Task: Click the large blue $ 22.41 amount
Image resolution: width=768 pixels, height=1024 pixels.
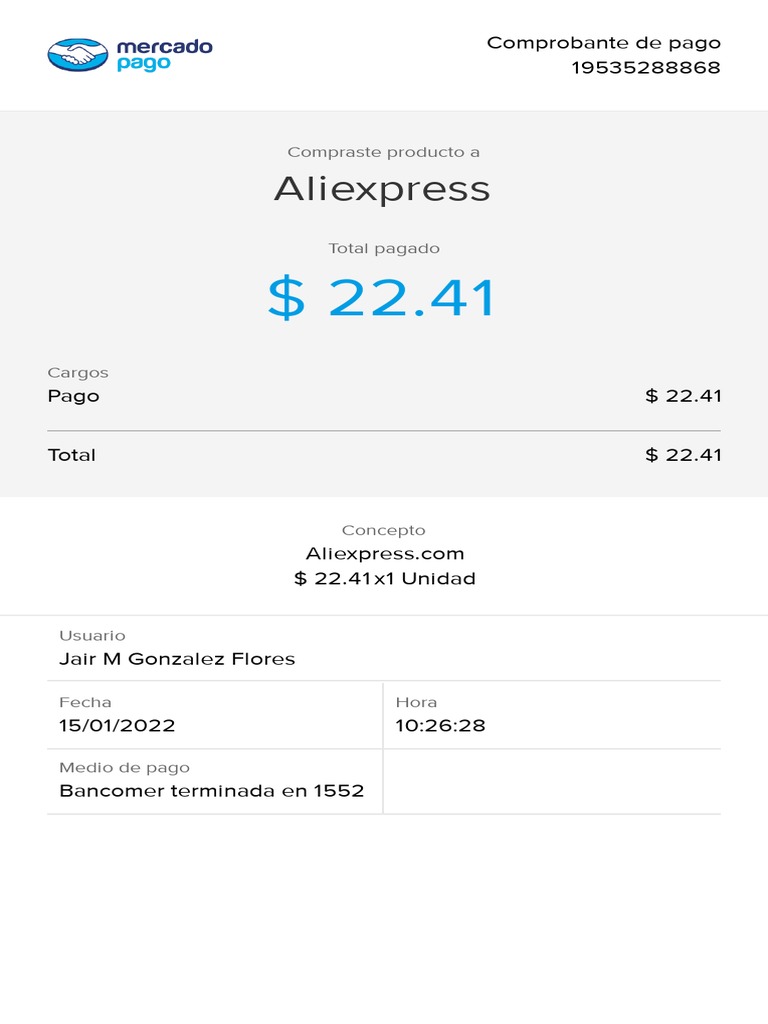Action: 383,298
